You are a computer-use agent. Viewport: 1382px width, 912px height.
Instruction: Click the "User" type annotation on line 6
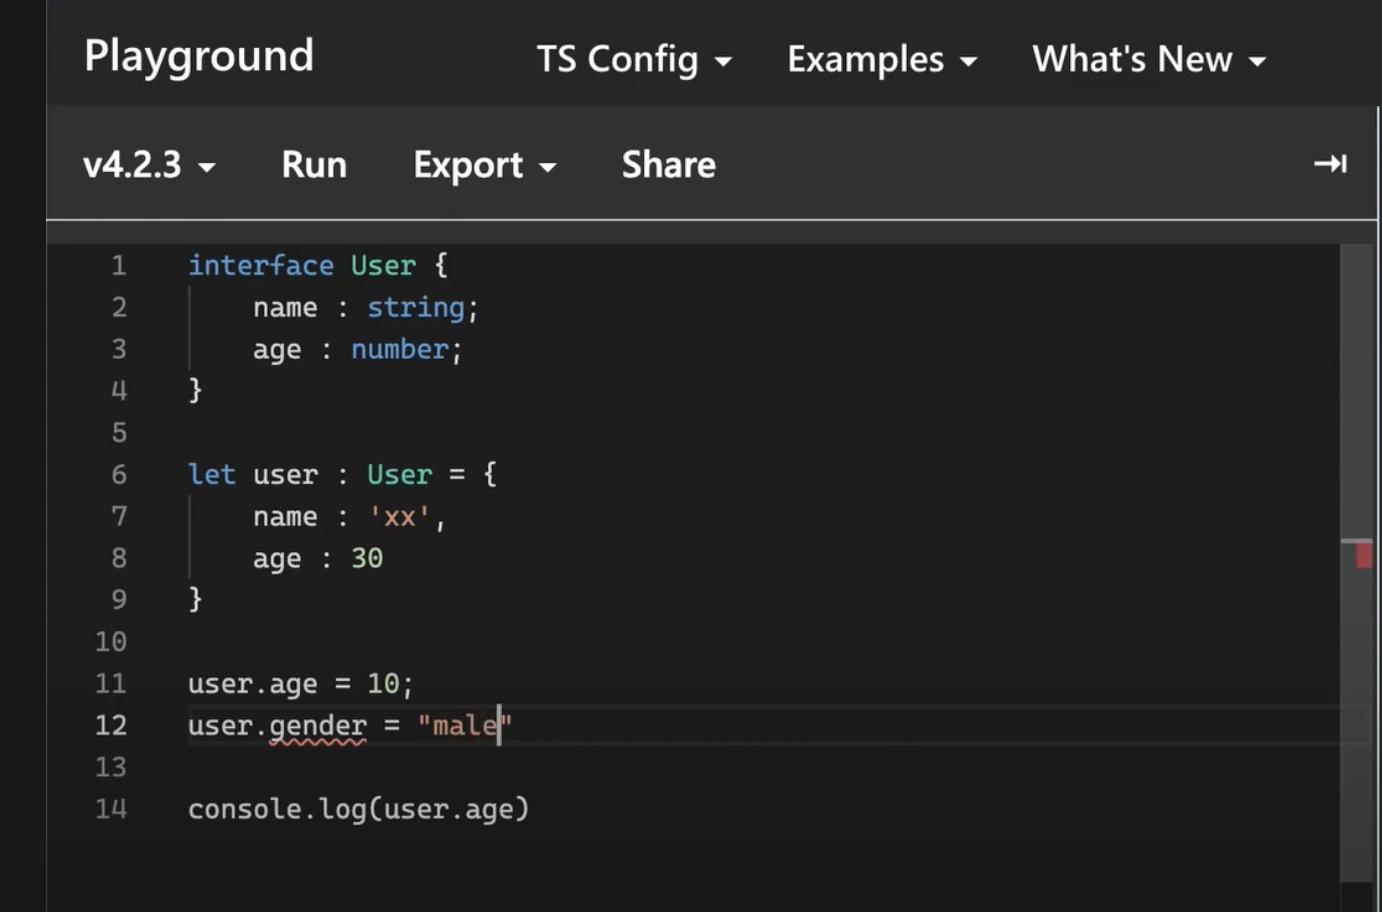[400, 474]
